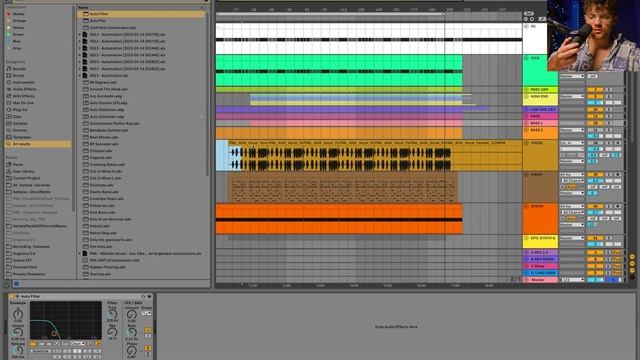Screen dimensions: 640x360
Task: Open VOCAL input type dropdown
Action: point(572,143)
